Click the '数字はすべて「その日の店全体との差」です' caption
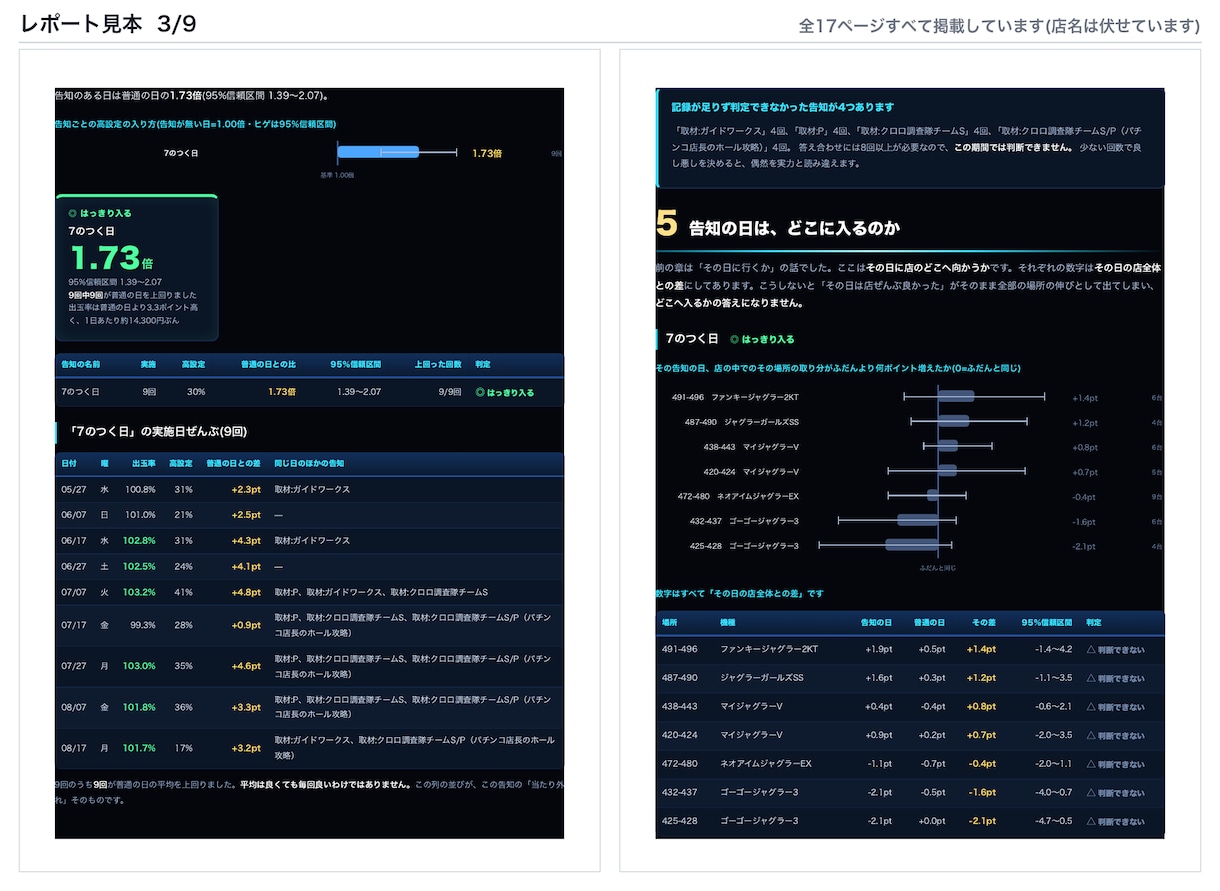This screenshot has width=1220, height=891. pos(740,593)
